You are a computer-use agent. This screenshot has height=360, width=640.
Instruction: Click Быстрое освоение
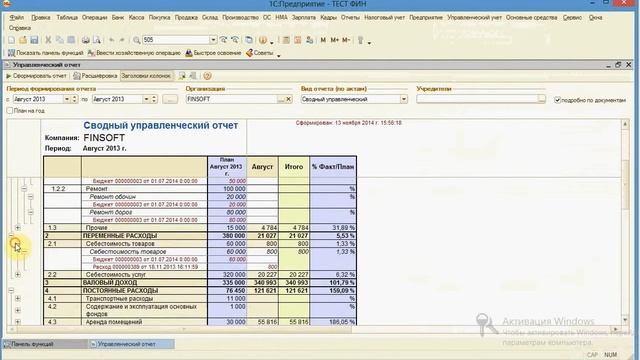click(213, 53)
